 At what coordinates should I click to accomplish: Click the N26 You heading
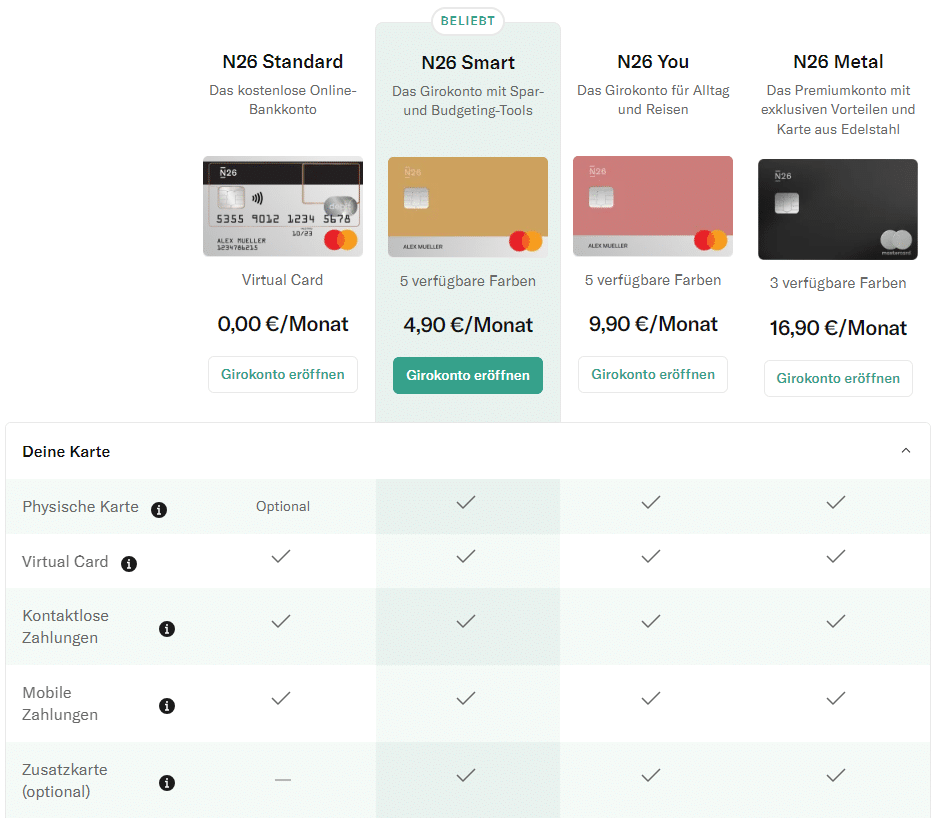coord(653,61)
